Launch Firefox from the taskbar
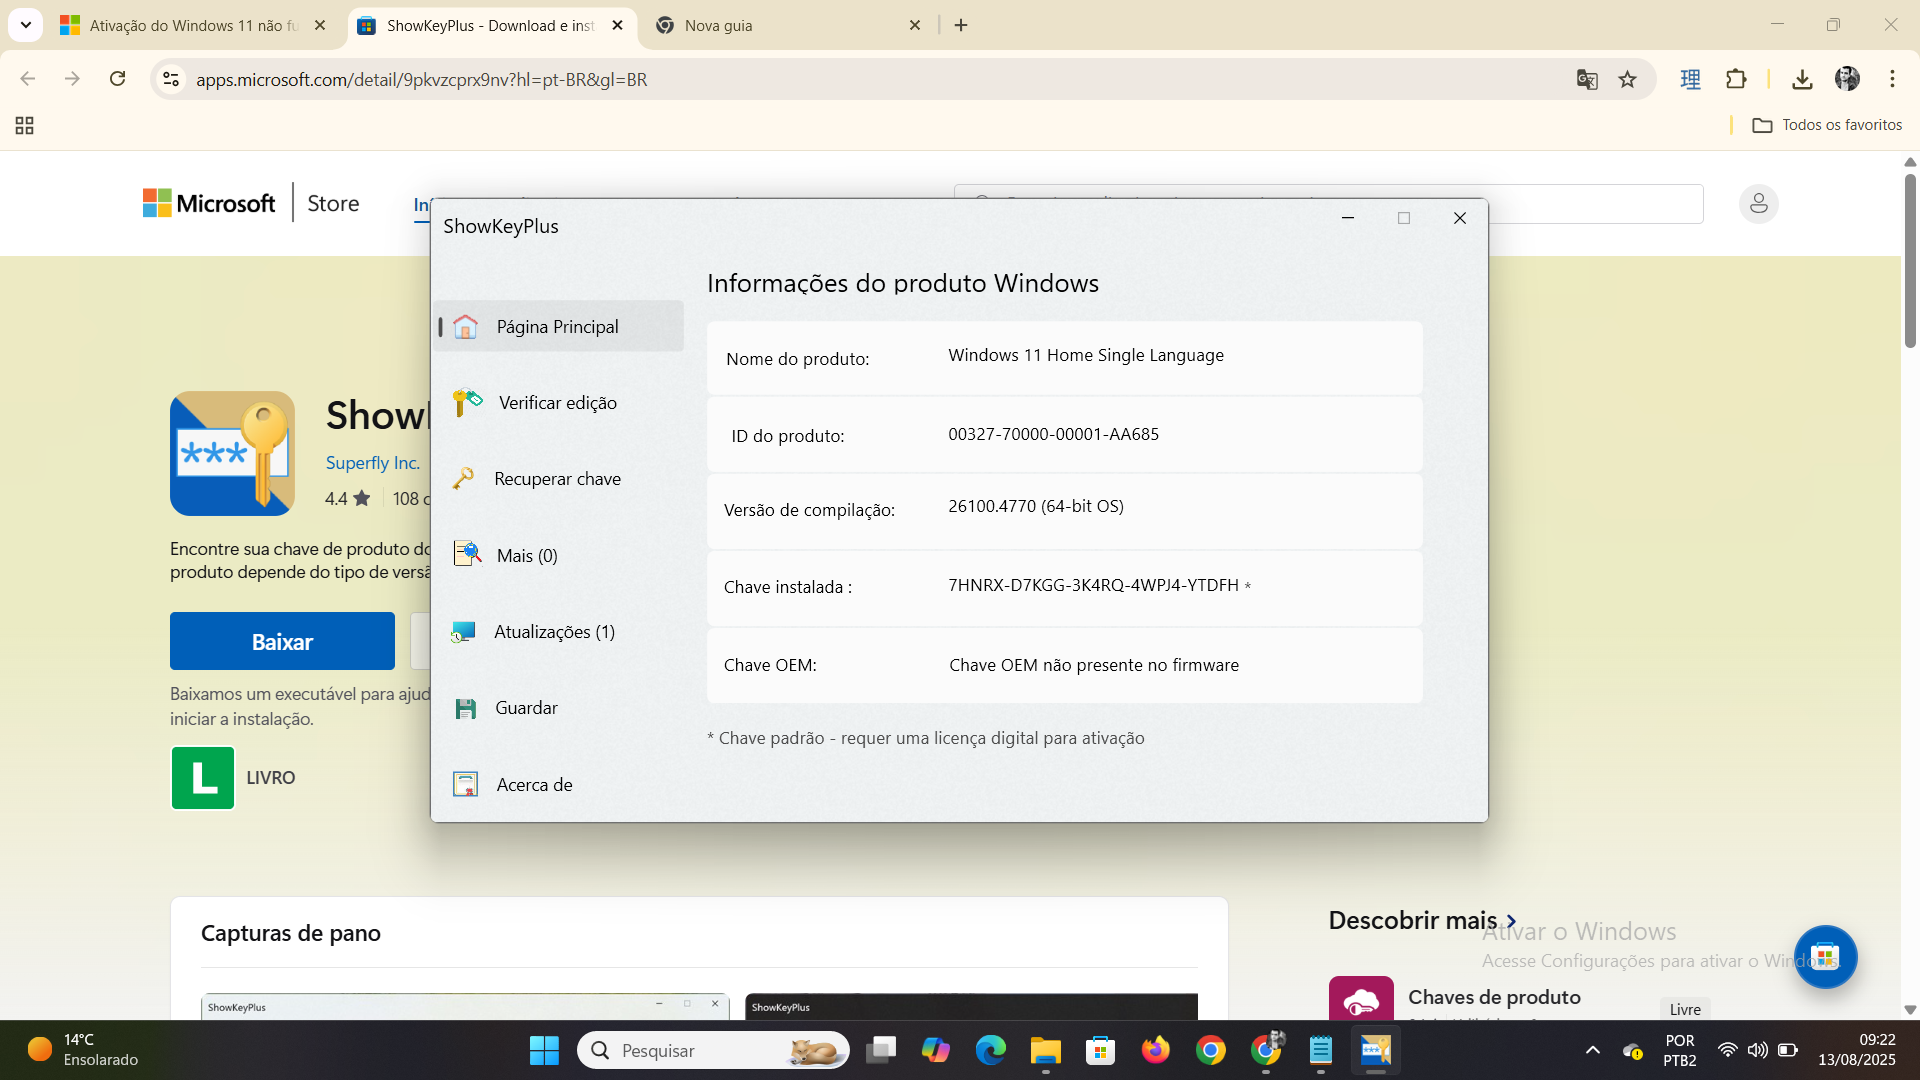The image size is (1920, 1080). pyautogui.click(x=1155, y=1050)
